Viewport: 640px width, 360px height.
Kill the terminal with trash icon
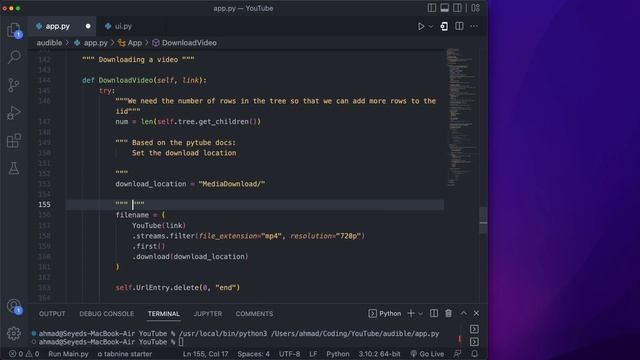448,313
